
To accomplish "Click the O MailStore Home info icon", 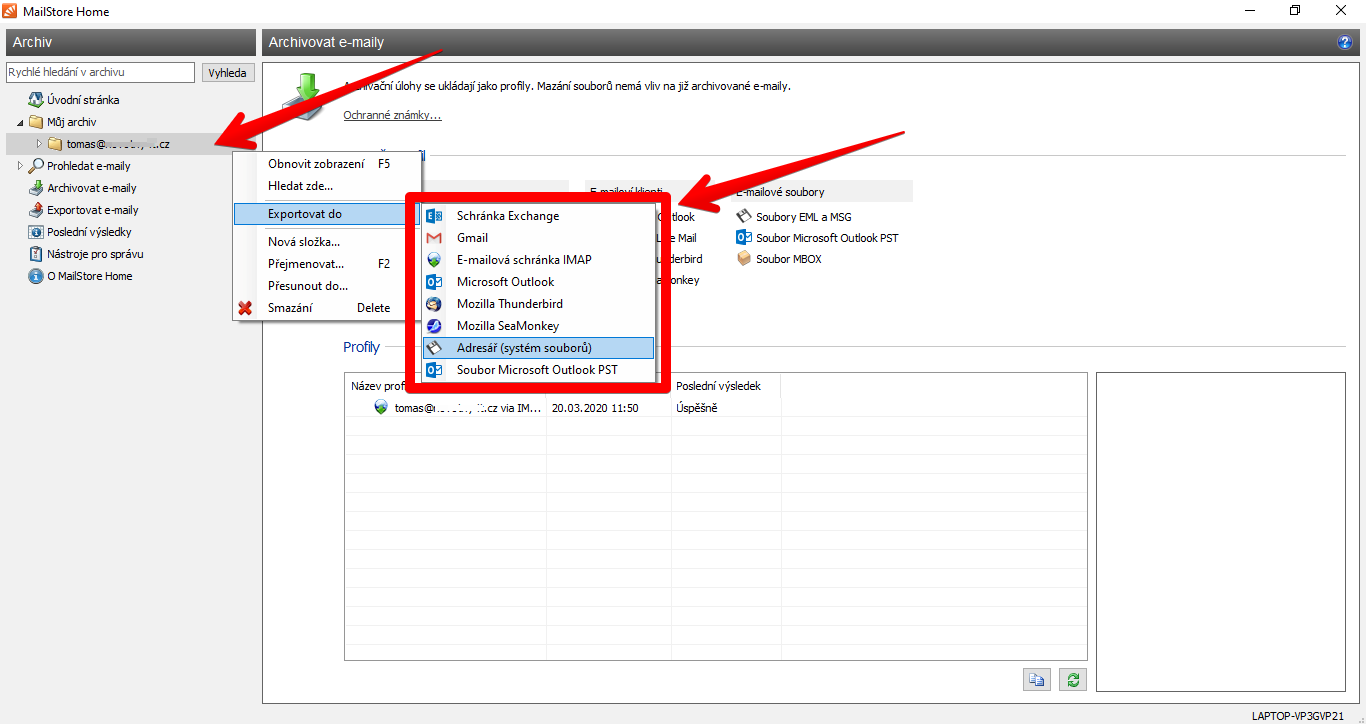I will click(36, 276).
